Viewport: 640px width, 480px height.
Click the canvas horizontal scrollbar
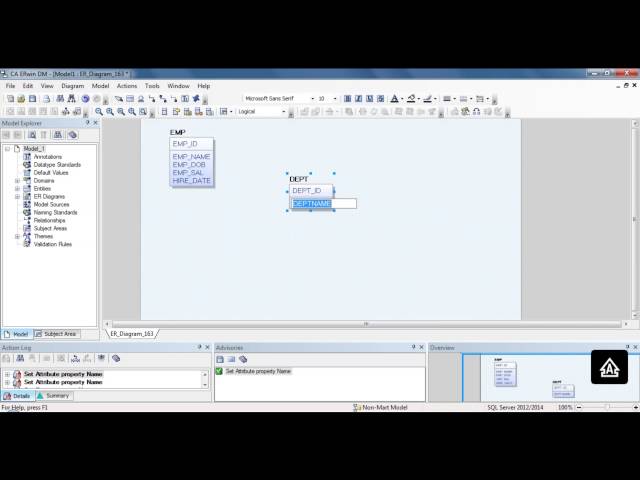(366, 324)
